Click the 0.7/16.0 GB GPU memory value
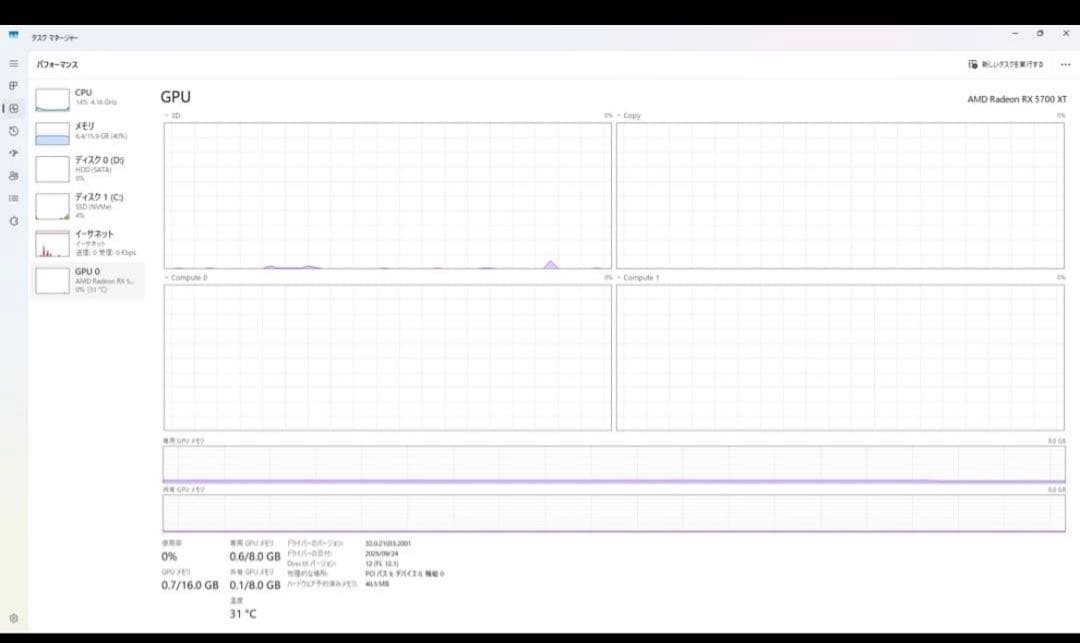 point(190,585)
